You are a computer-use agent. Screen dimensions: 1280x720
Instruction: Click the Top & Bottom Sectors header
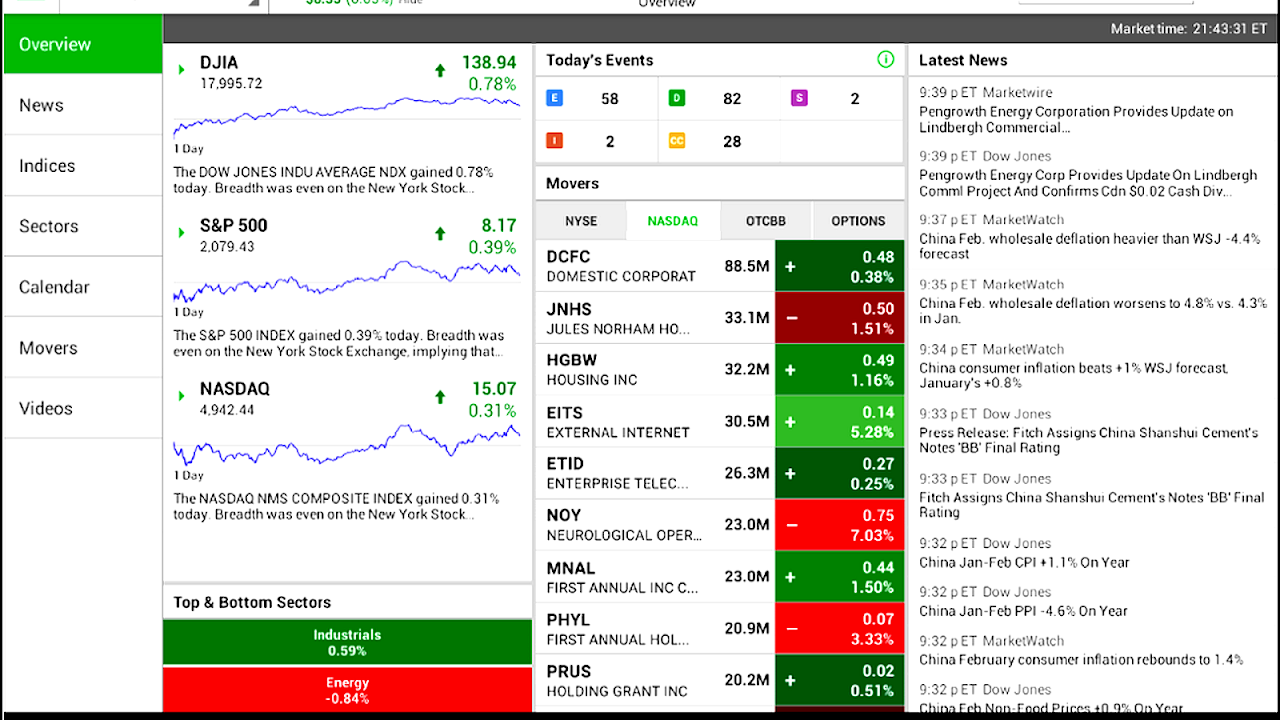pyautogui.click(x=252, y=602)
